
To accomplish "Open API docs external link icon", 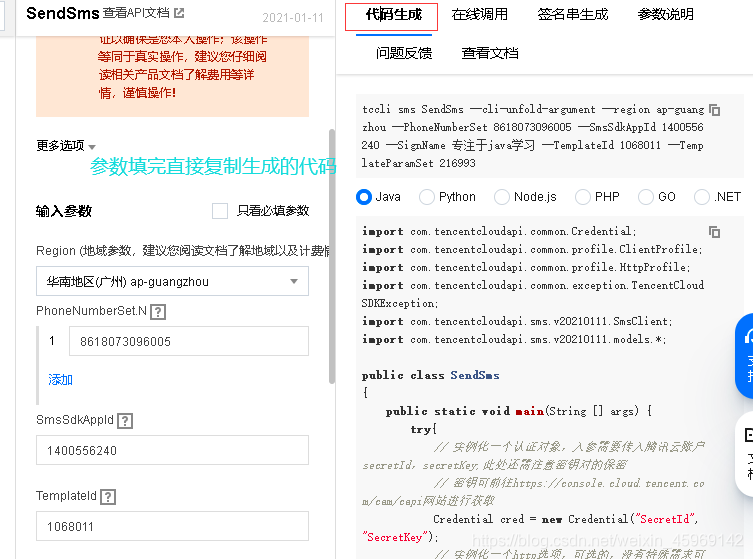I will pyautogui.click(x=179, y=13).
